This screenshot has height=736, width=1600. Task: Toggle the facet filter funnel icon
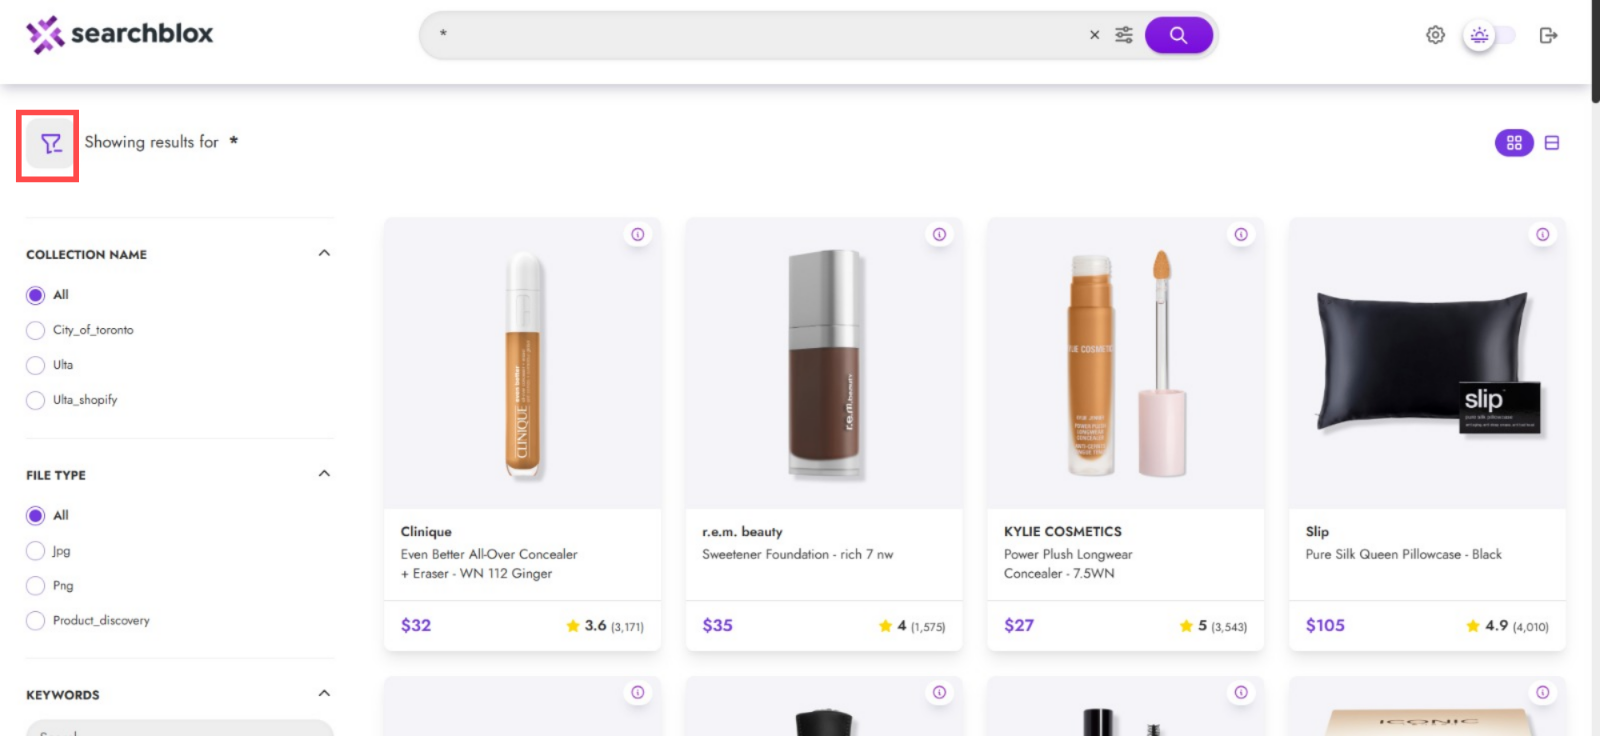tap(50, 144)
